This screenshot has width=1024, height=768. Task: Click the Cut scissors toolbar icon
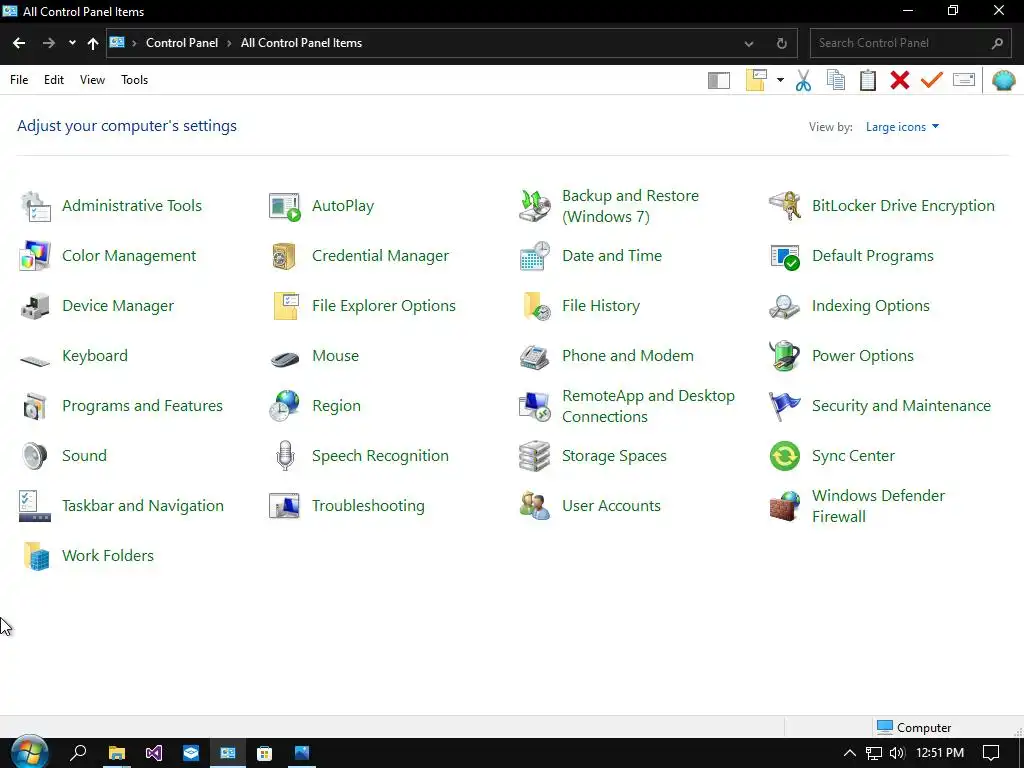(803, 80)
